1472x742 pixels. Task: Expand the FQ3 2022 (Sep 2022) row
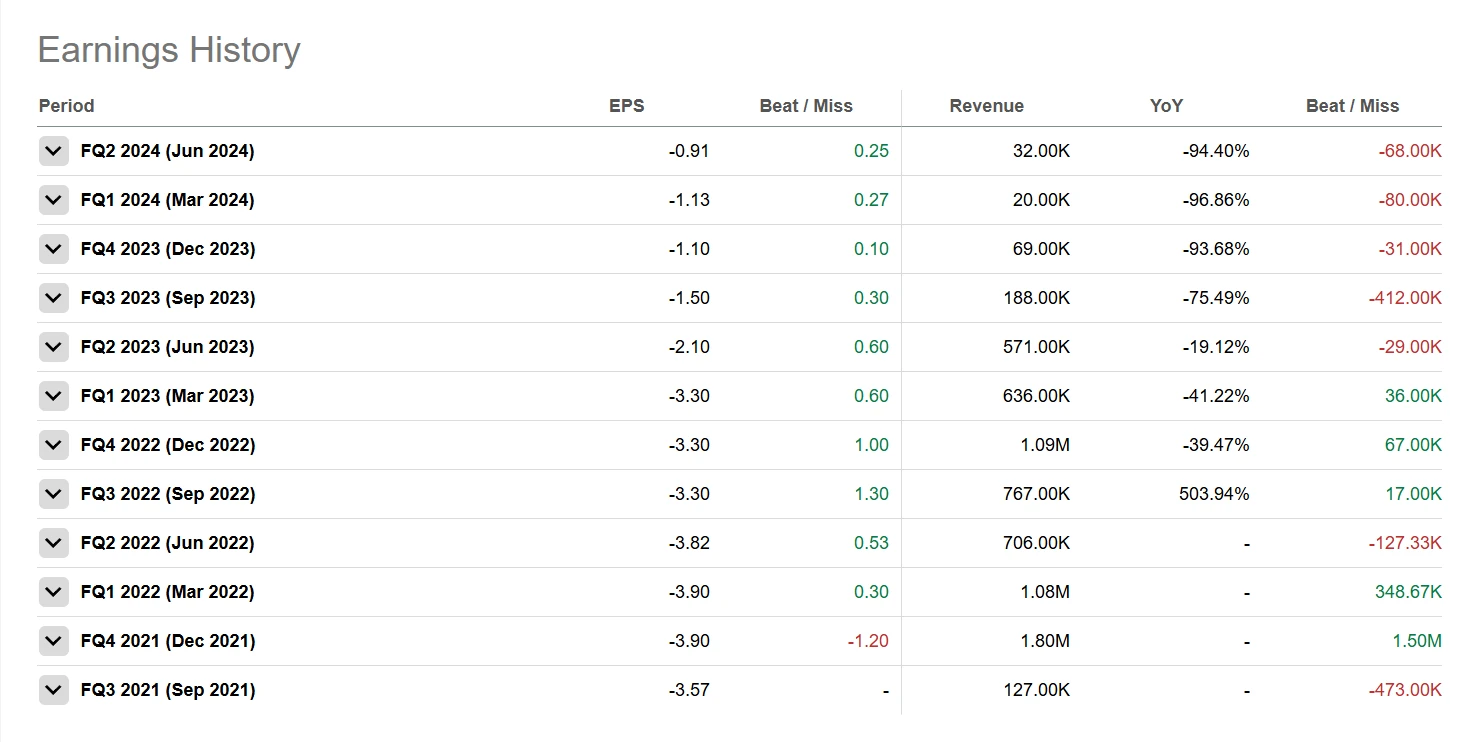pyautogui.click(x=54, y=495)
